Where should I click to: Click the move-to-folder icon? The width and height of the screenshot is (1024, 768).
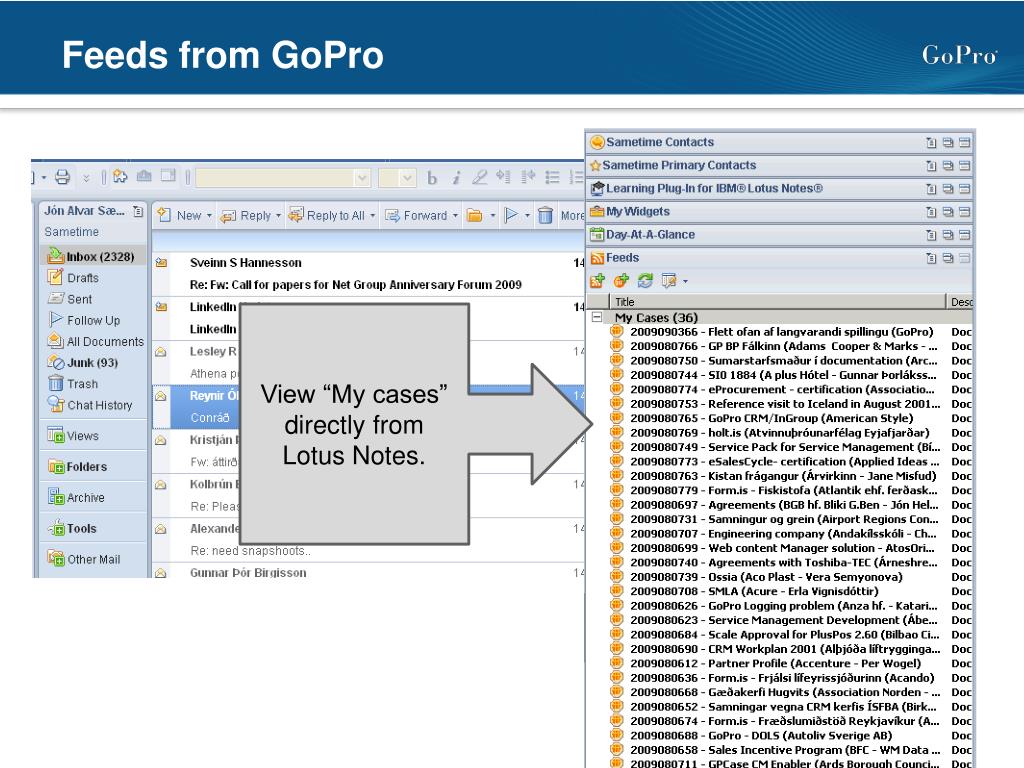475,216
